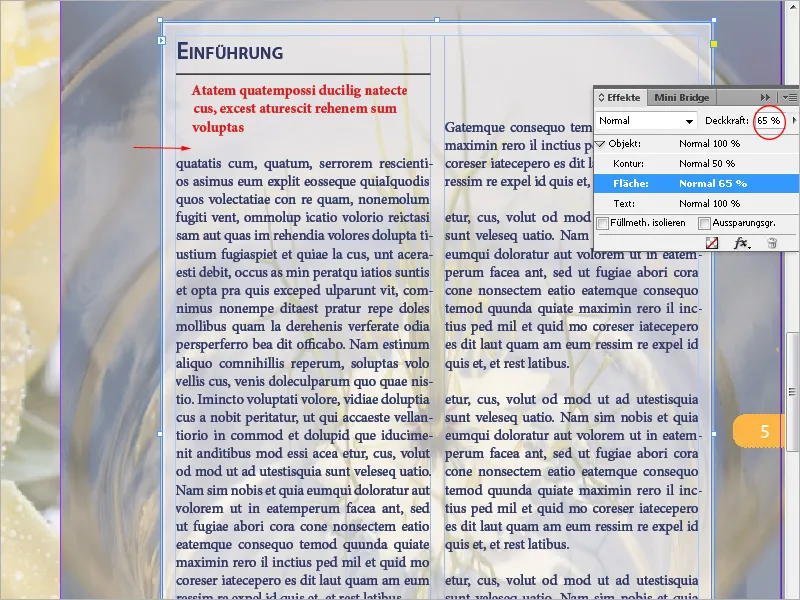Select the Fläche: Normal 65 % row
800x600 pixels.
[696, 184]
